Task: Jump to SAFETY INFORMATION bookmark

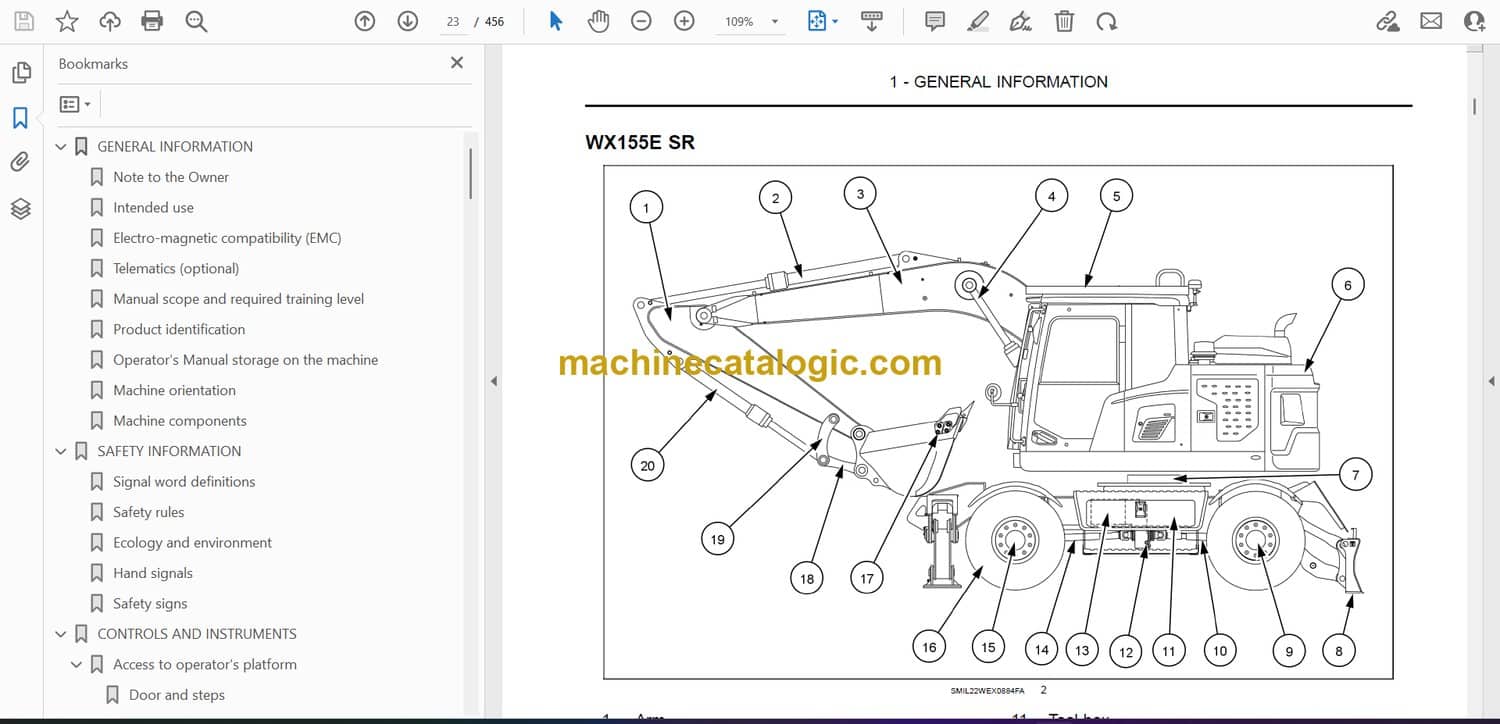Action: tap(169, 451)
